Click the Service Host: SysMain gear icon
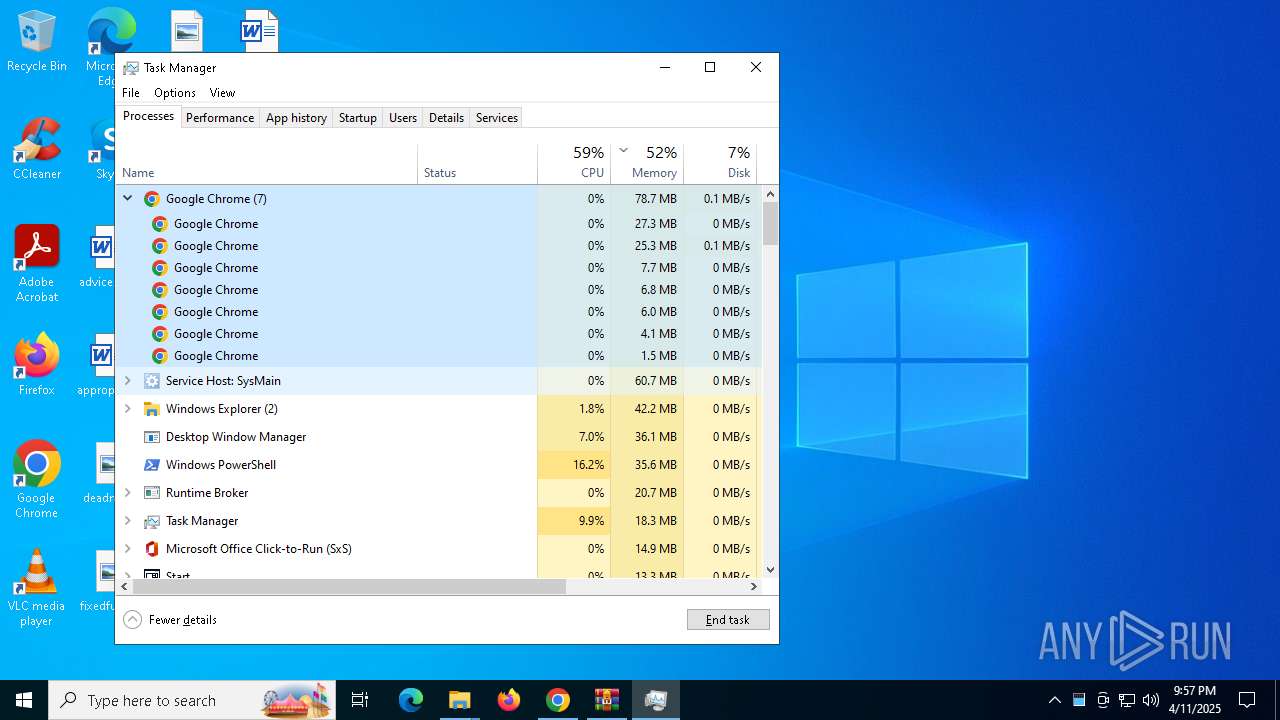The image size is (1280, 720). coord(152,381)
